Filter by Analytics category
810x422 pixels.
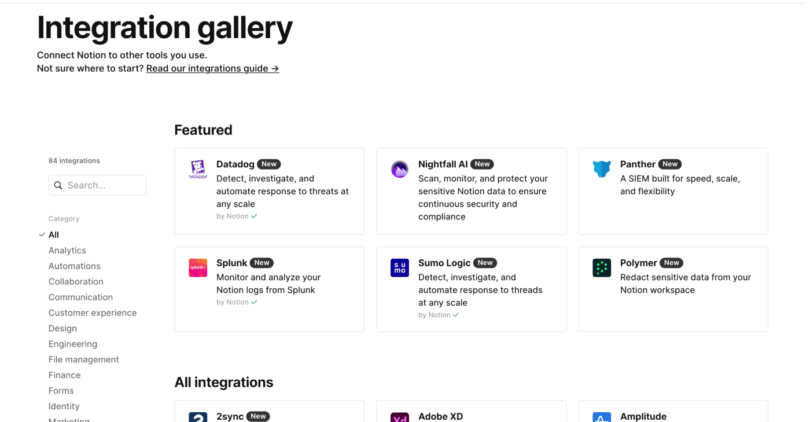click(67, 251)
